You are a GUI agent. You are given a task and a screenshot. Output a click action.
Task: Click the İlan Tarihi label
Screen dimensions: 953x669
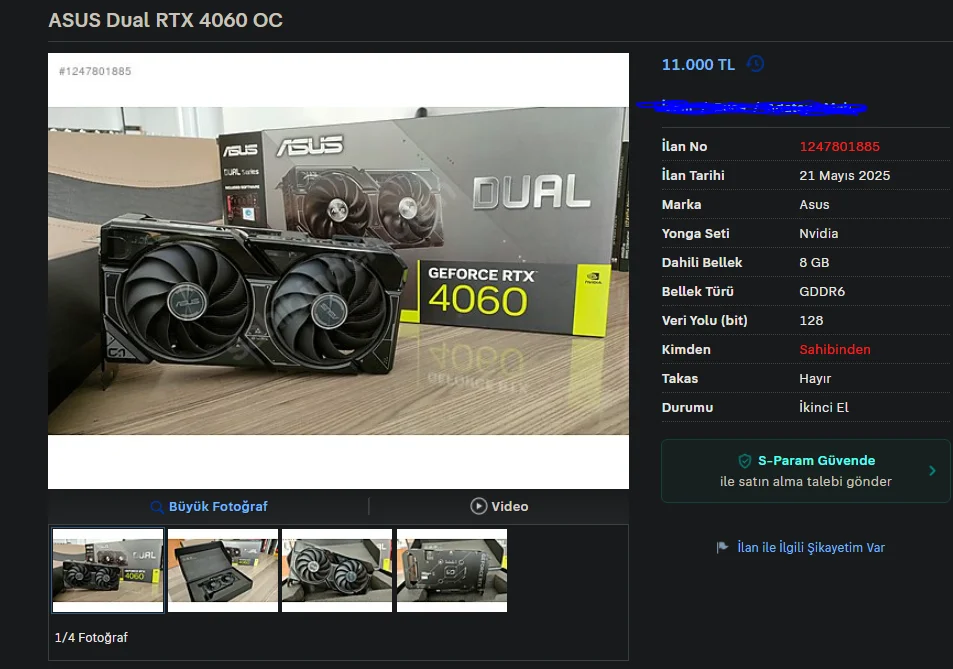[693, 176]
